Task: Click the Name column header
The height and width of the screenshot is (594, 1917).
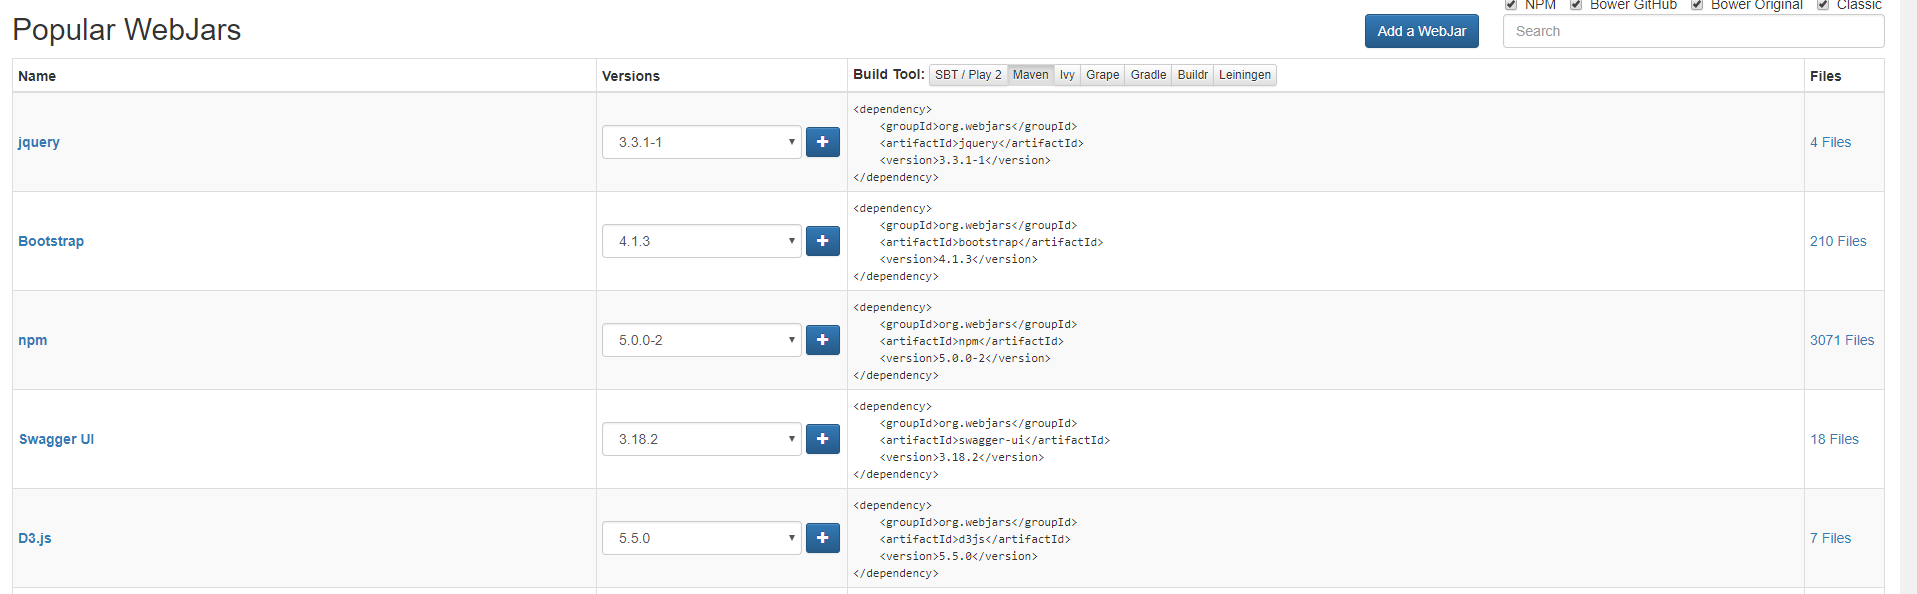Action: (x=37, y=76)
